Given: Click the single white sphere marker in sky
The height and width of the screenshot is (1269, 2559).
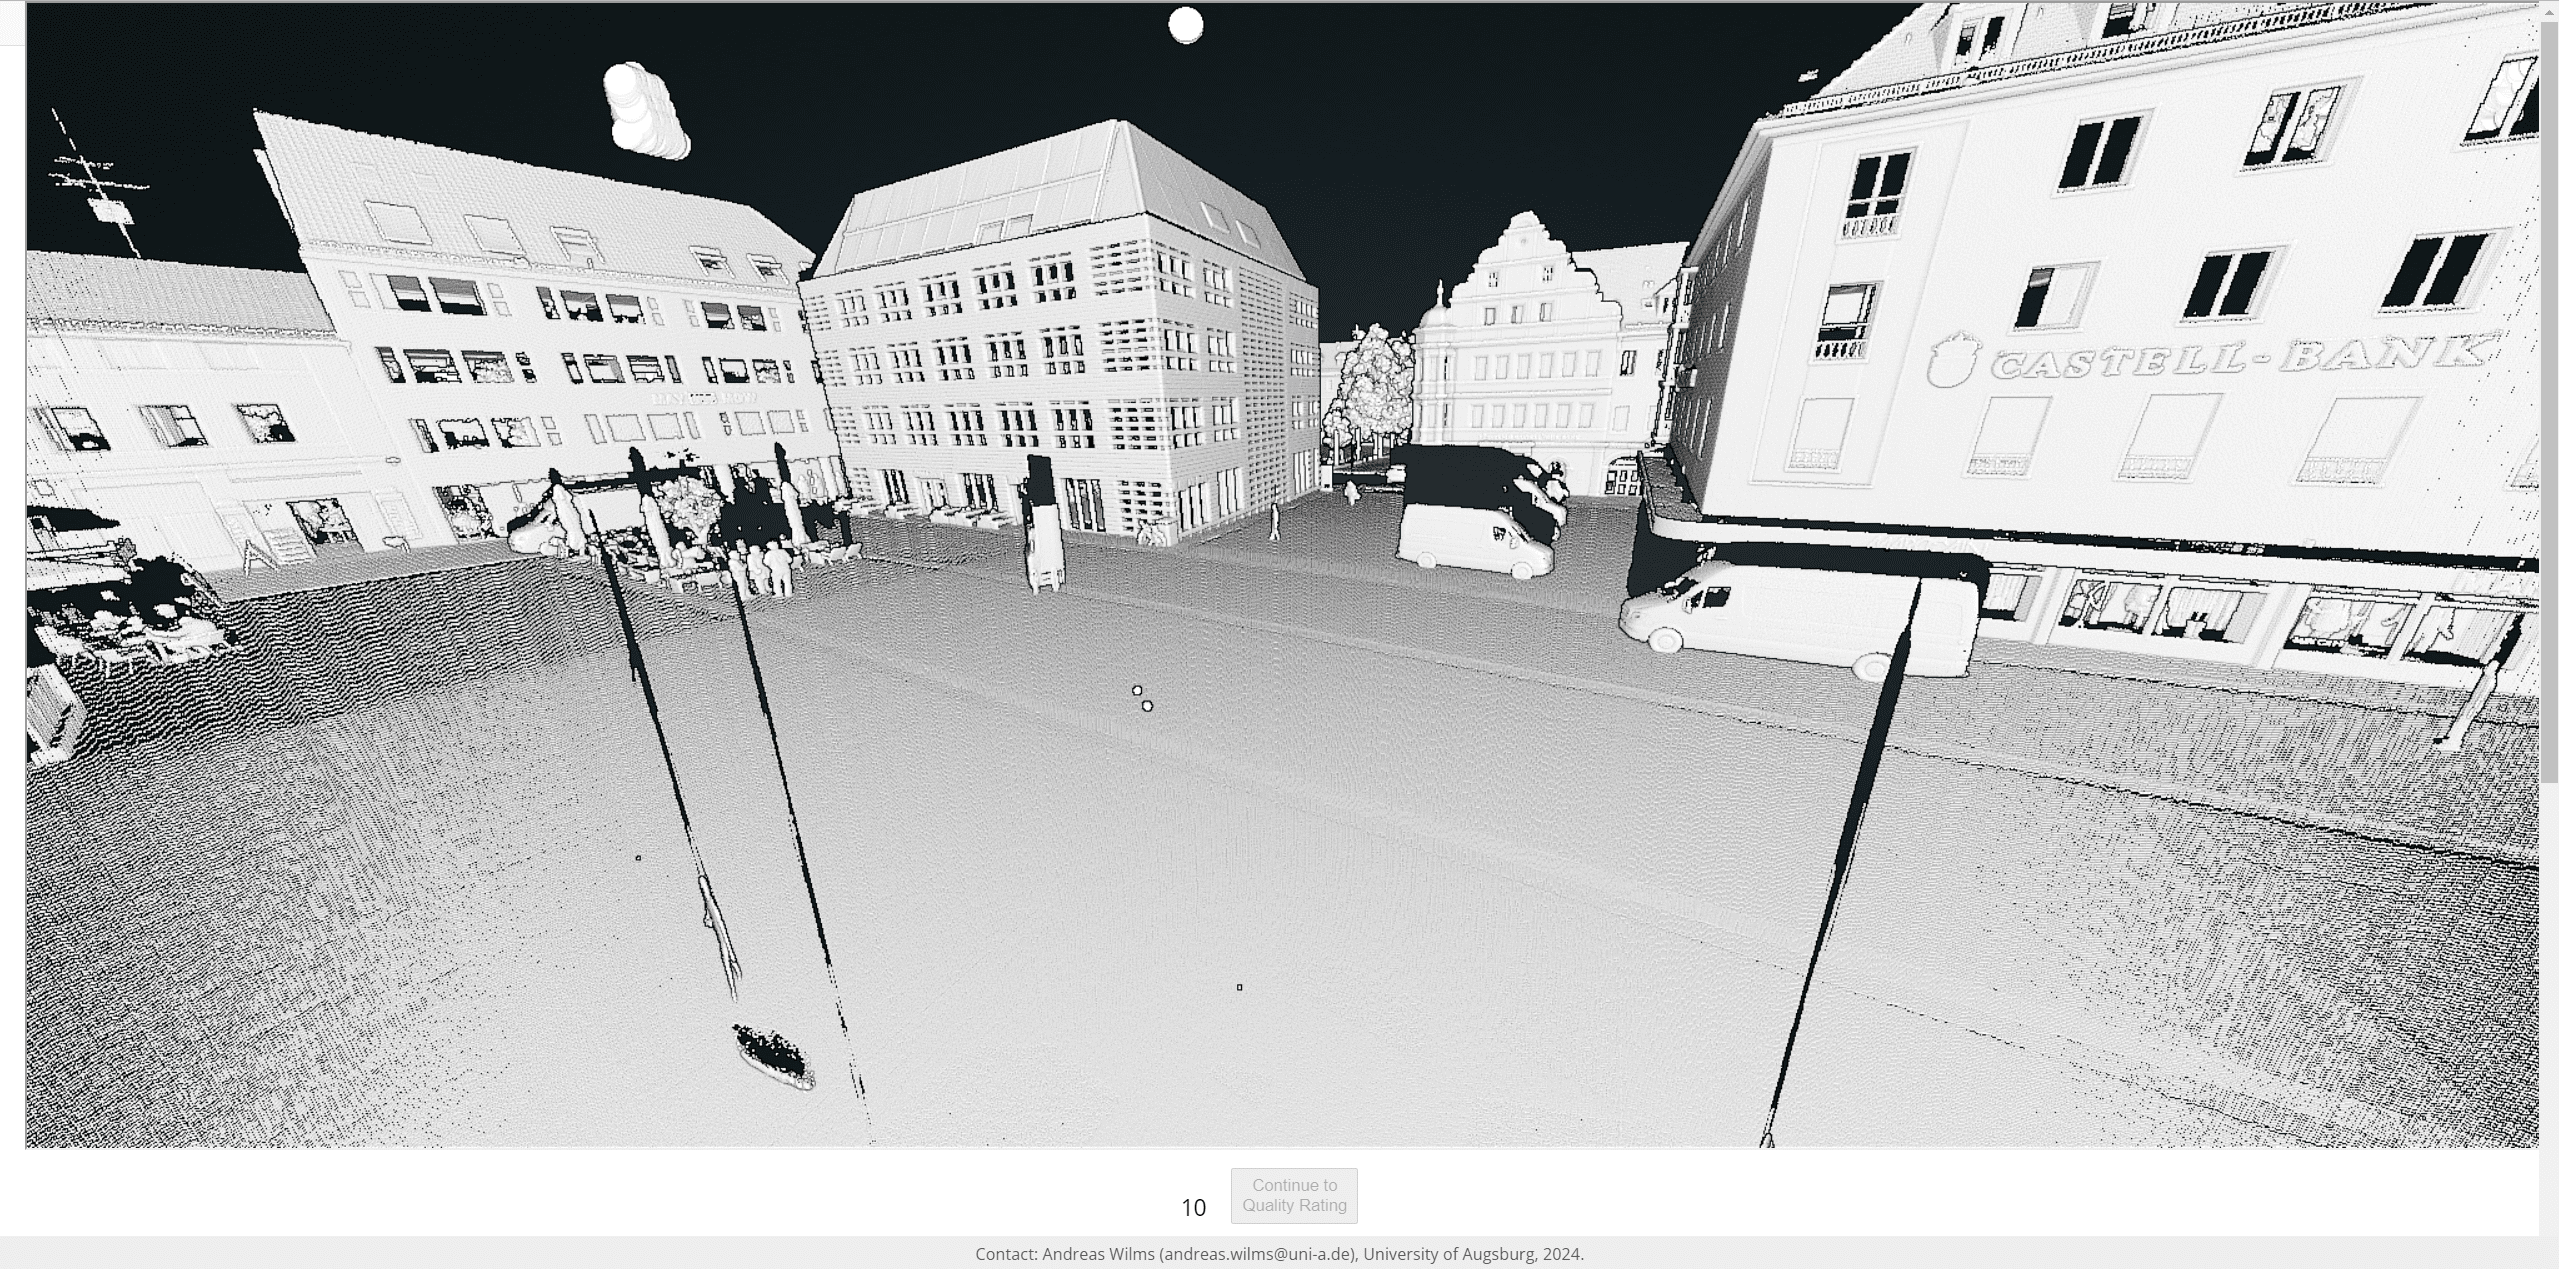Looking at the screenshot, I should 1186,26.
